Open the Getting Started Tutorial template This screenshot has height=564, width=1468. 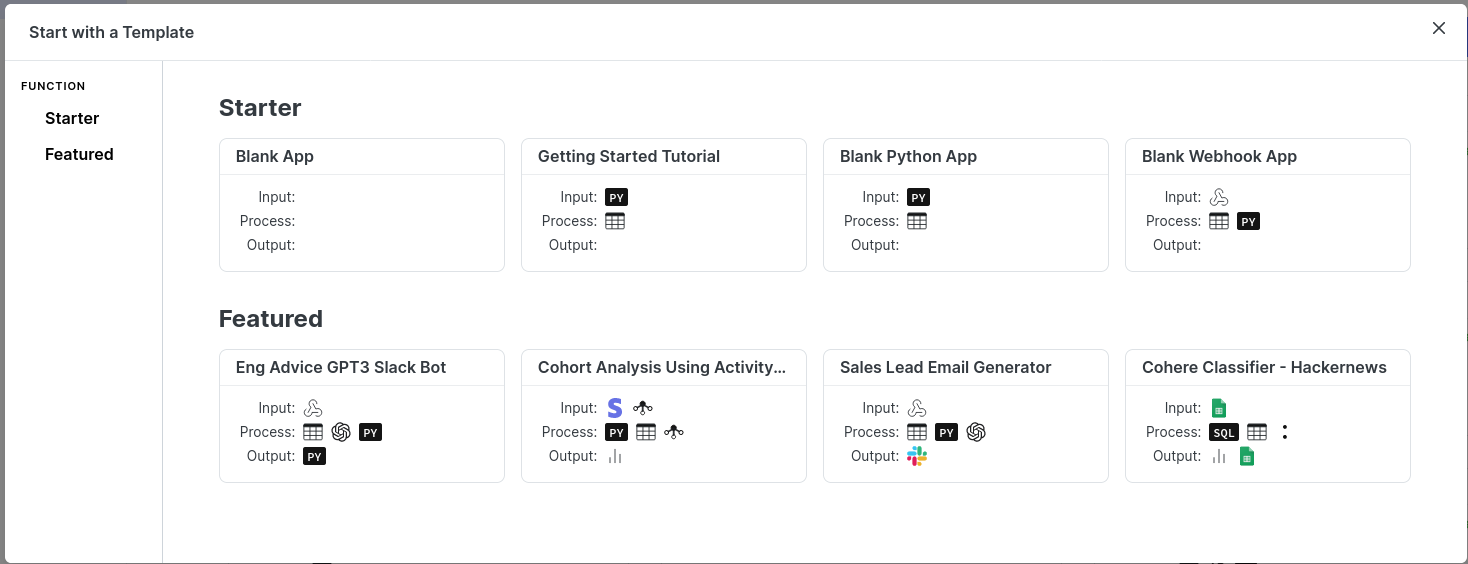[664, 205]
